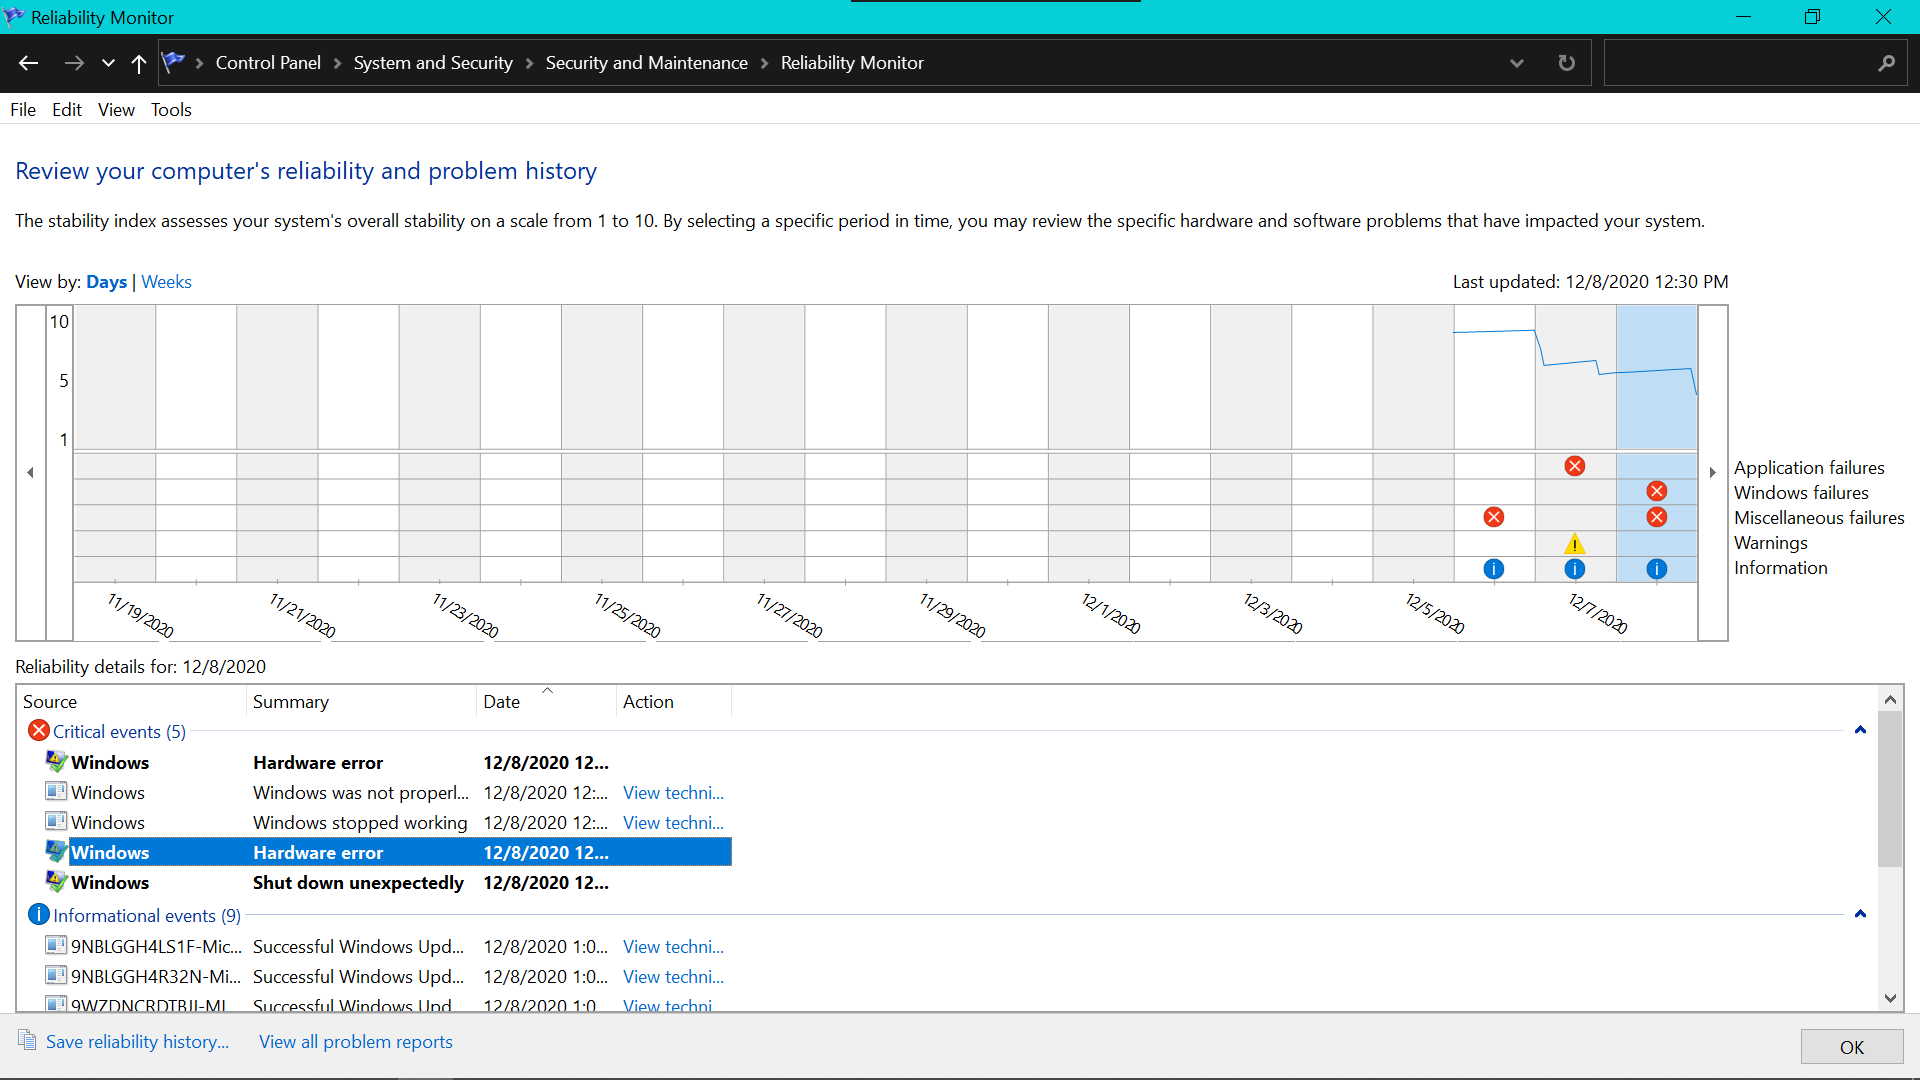Click miscellaneous failure icon on 12/6/2020
Viewport: 1920px width, 1080px height.
coord(1494,517)
